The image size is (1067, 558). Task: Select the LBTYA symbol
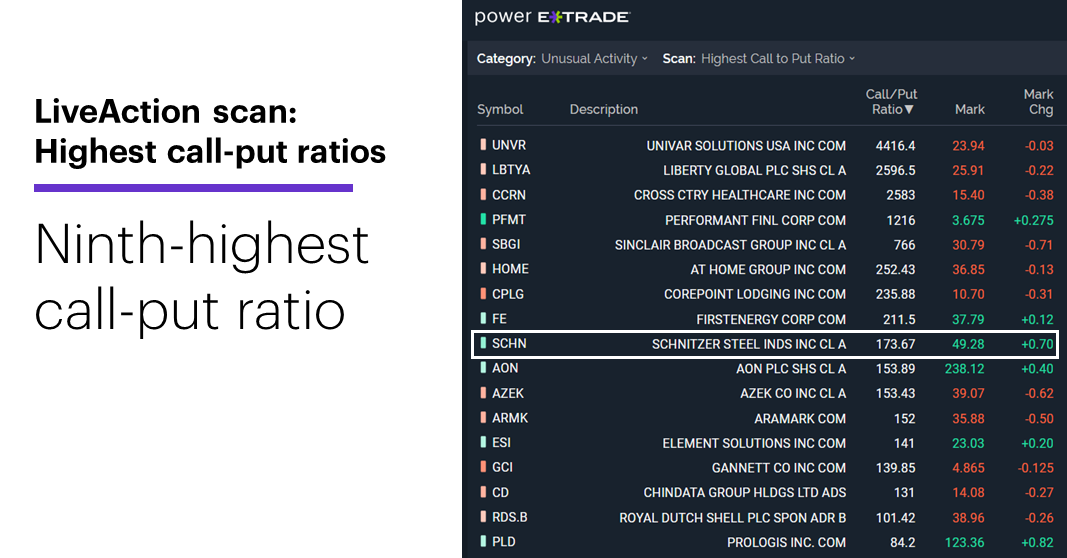click(x=511, y=169)
